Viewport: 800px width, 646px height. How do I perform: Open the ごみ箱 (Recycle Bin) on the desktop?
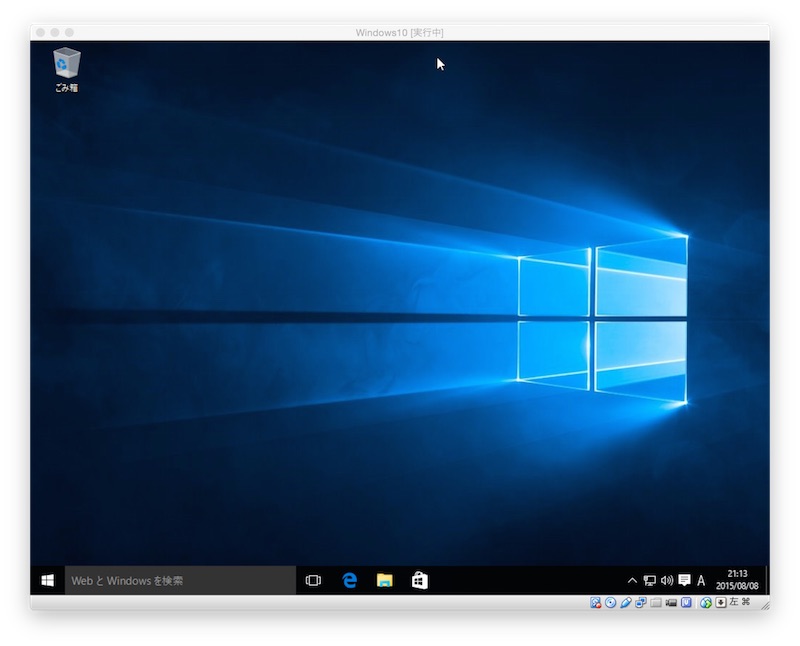(x=65, y=63)
